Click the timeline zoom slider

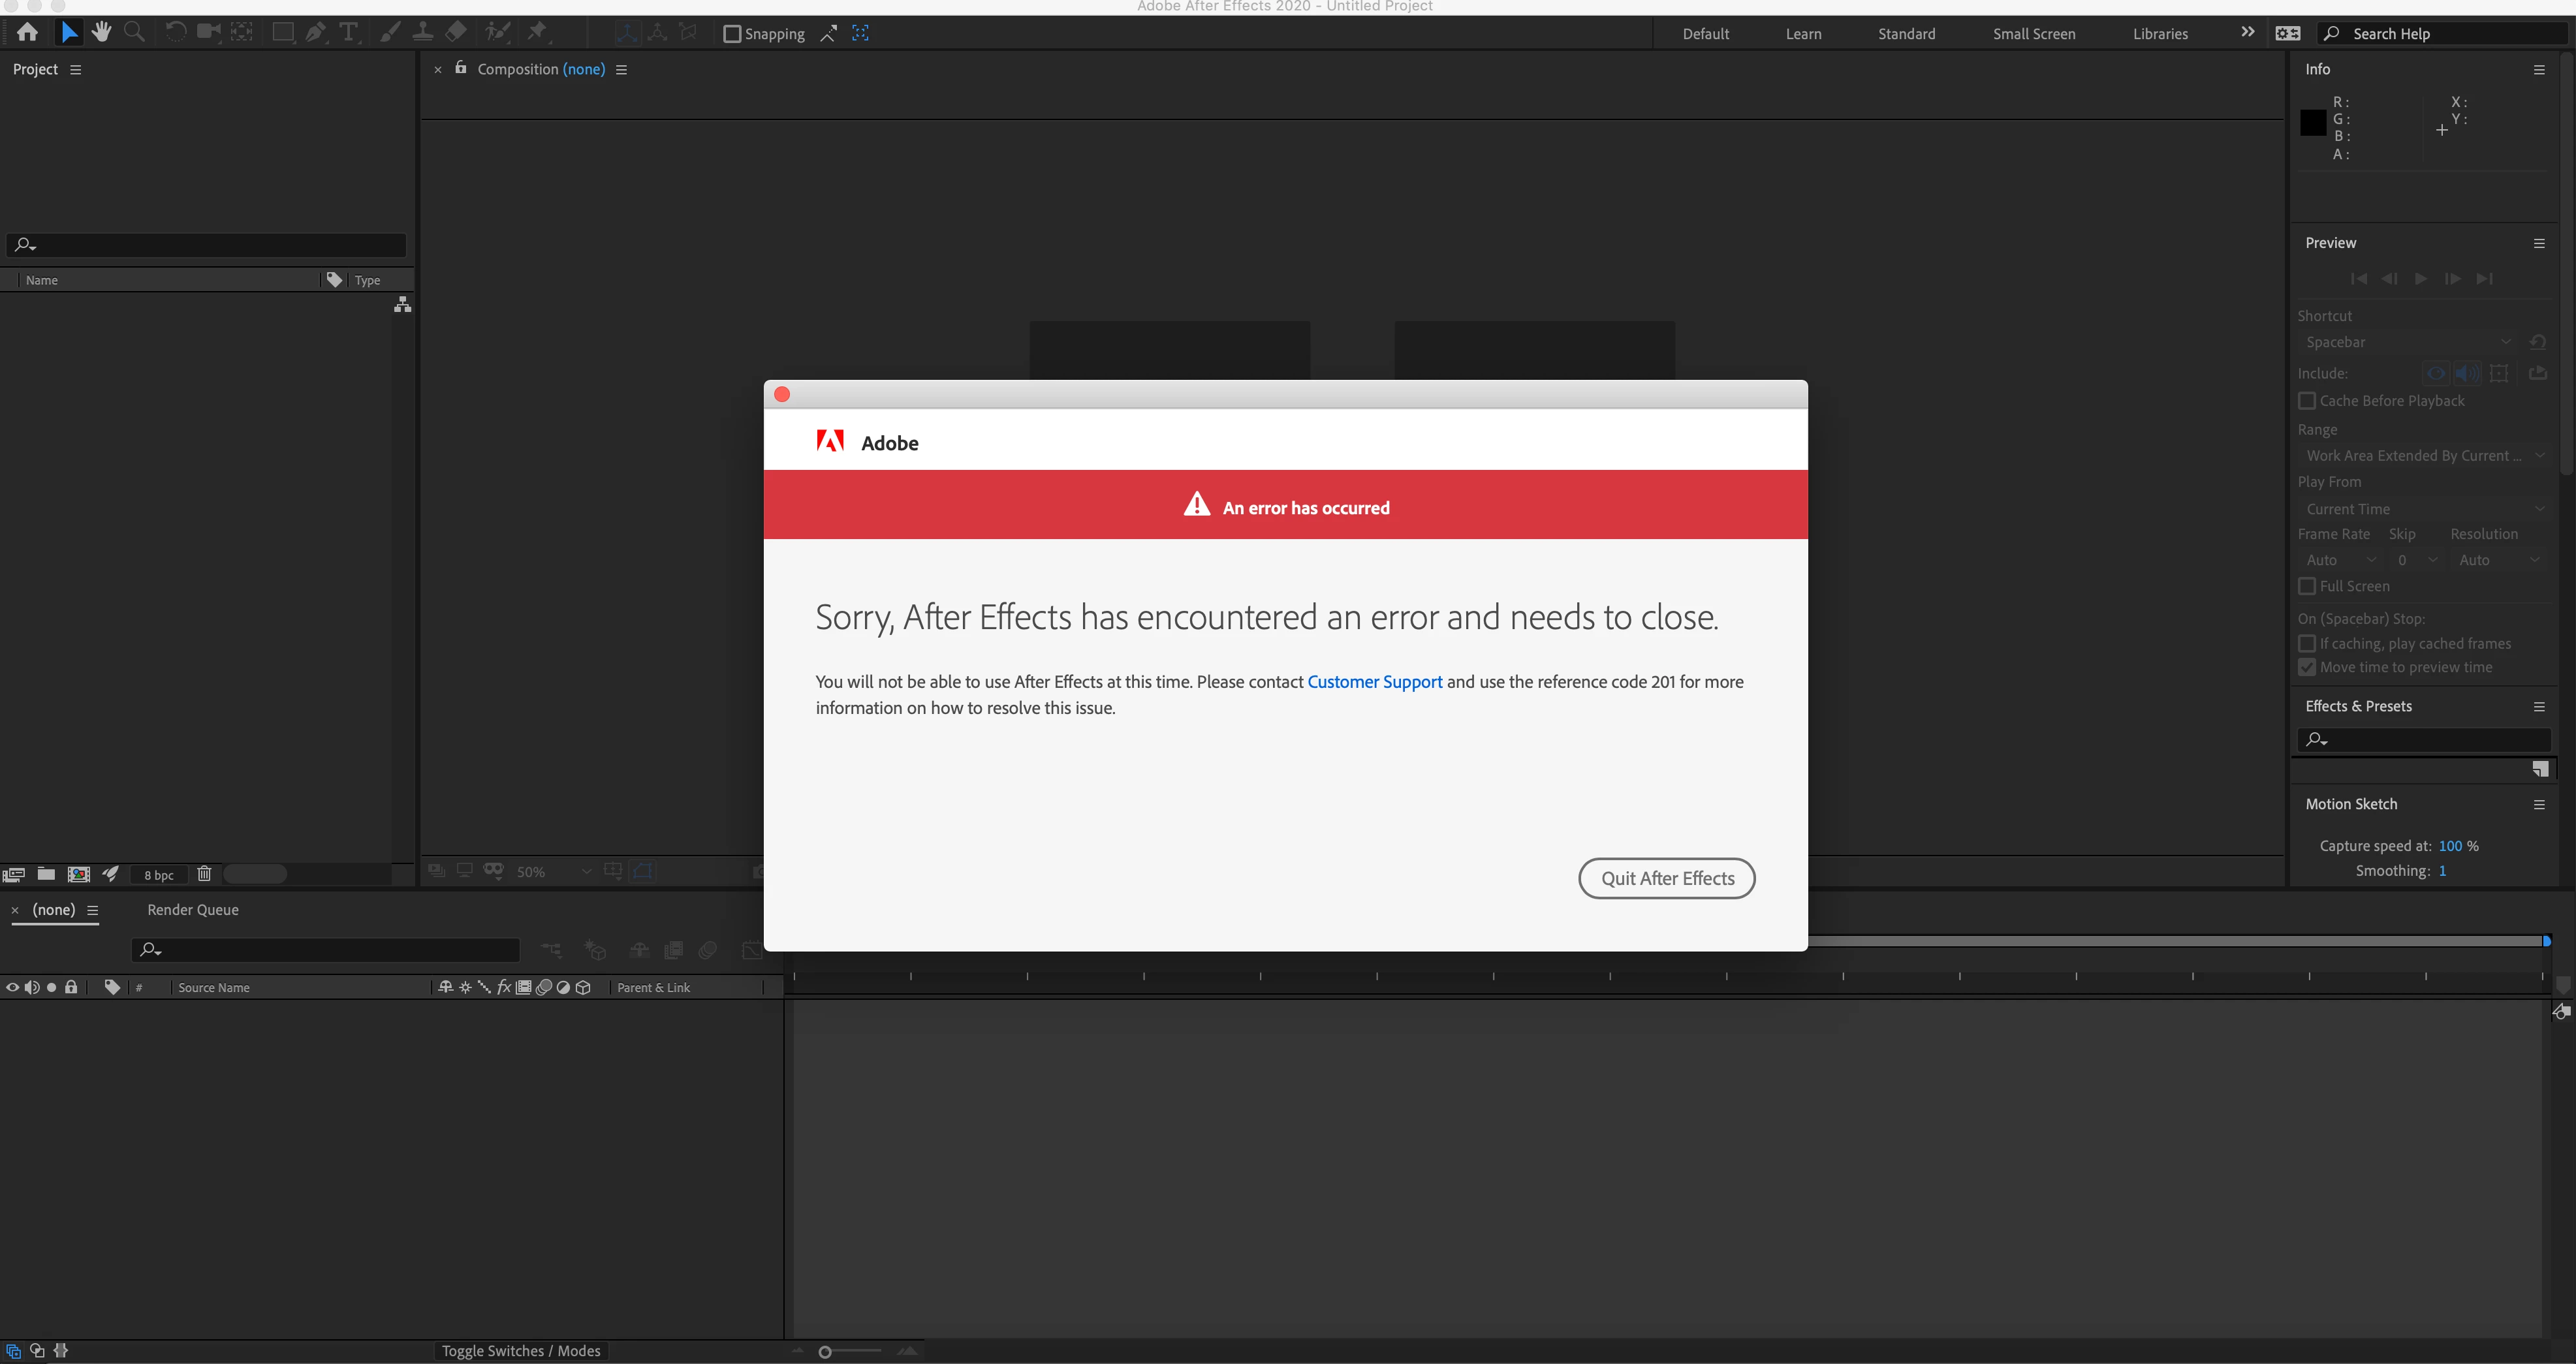coord(825,1352)
